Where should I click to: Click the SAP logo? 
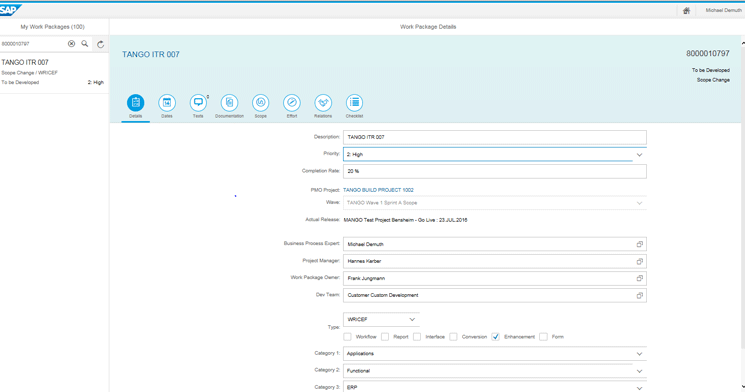click(x=10, y=10)
